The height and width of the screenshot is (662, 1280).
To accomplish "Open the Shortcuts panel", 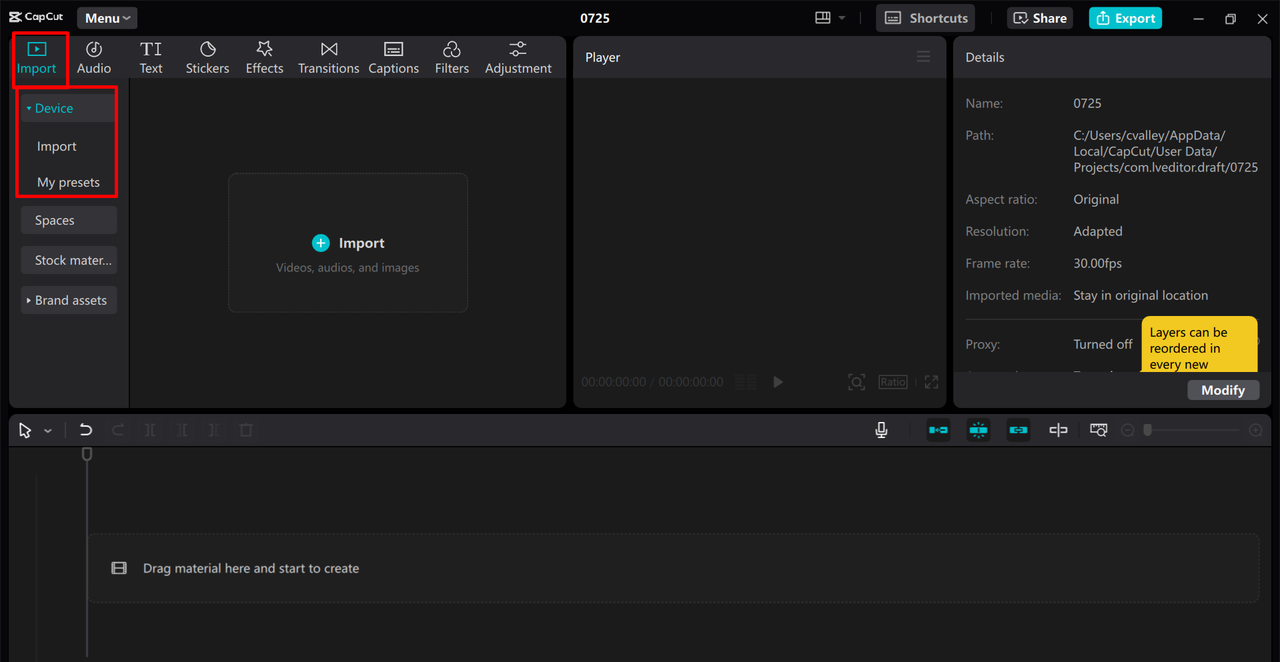I will [x=926, y=18].
